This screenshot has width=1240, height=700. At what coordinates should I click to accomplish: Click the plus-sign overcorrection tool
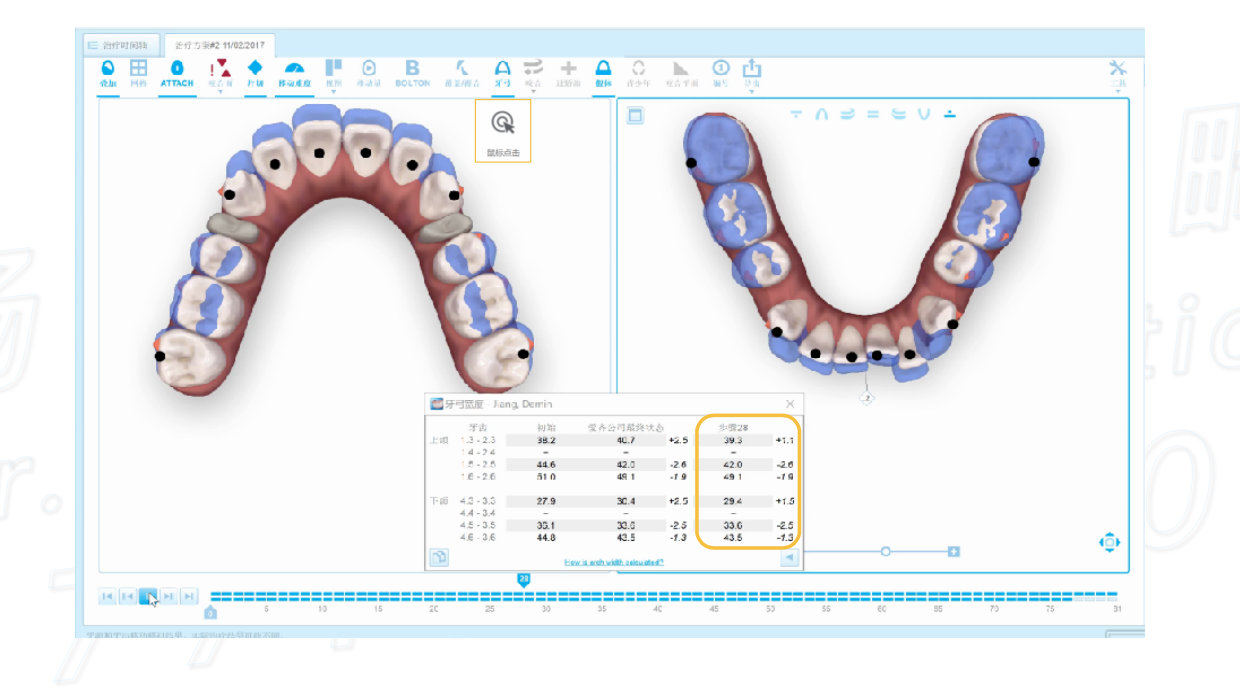pyautogui.click(x=568, y=68)
